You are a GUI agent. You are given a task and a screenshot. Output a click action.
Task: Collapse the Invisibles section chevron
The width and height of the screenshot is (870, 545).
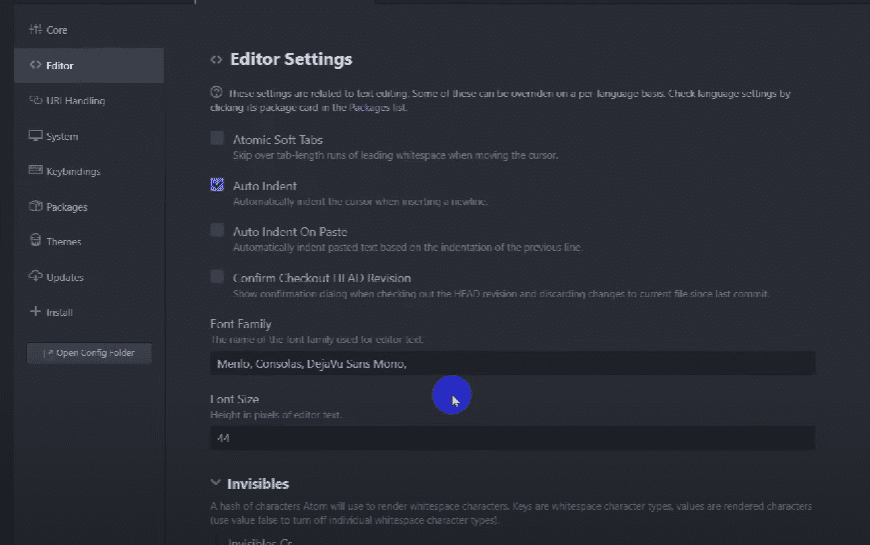pos(216,484)
